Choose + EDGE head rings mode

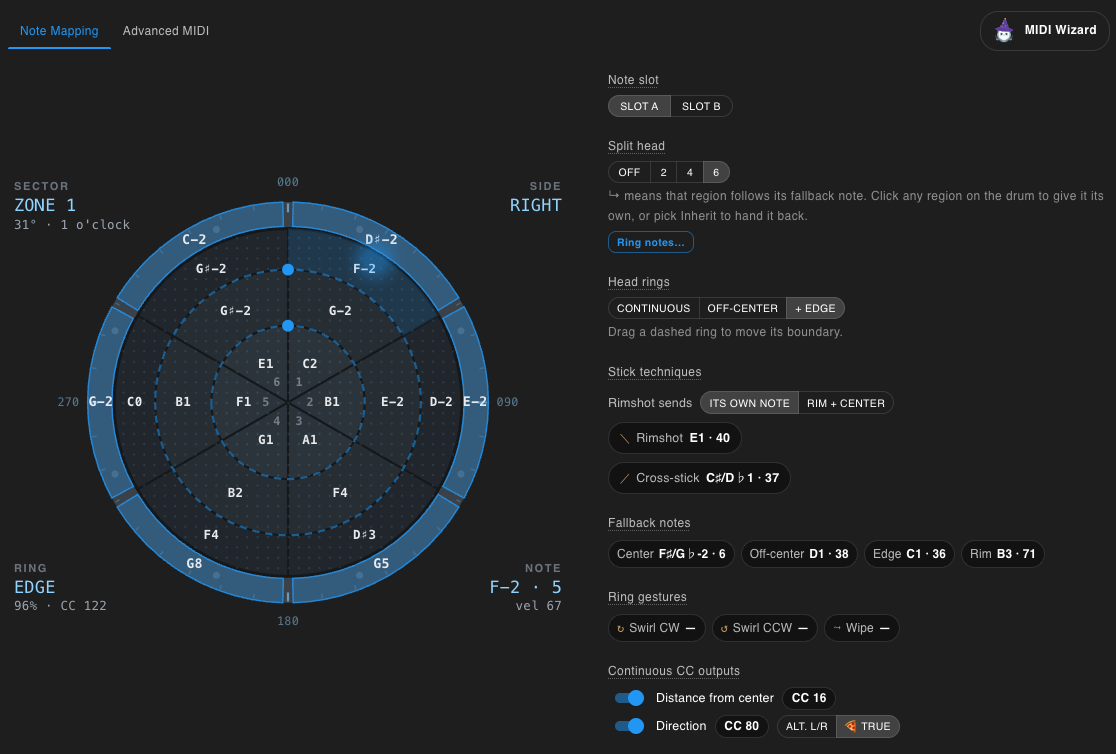pos(815,308)
